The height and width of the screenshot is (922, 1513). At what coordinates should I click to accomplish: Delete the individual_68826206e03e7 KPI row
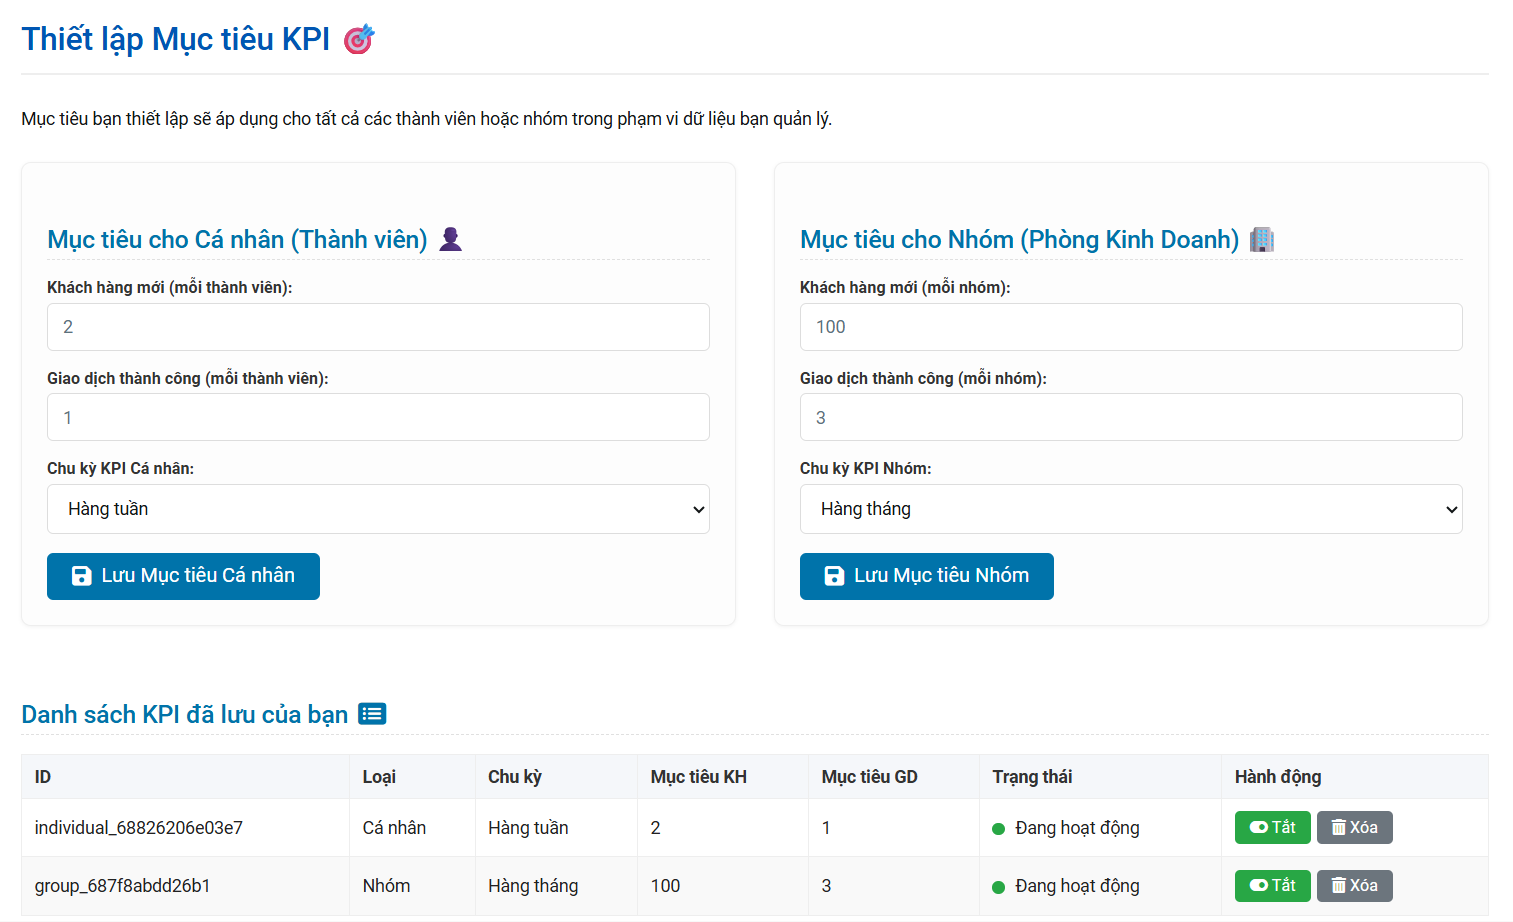[1354, 827]
